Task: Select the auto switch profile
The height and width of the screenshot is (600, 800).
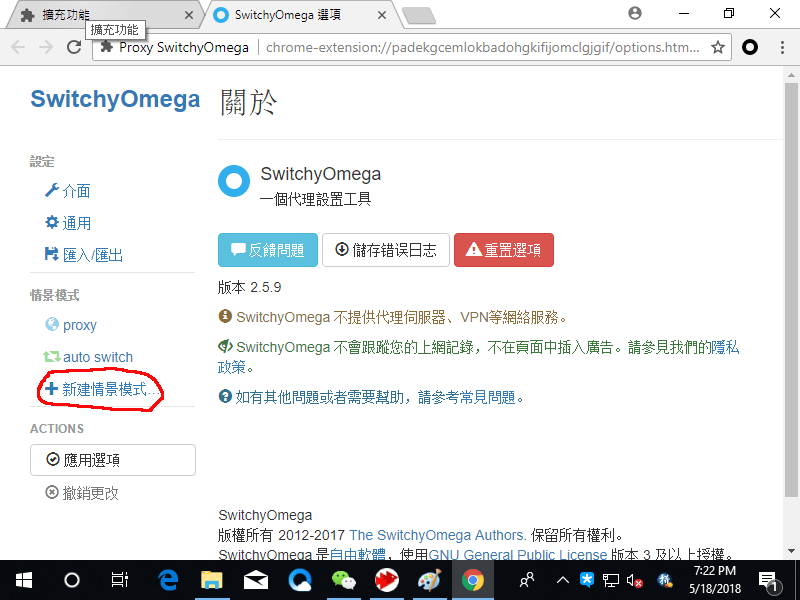Action: [88, 357]
